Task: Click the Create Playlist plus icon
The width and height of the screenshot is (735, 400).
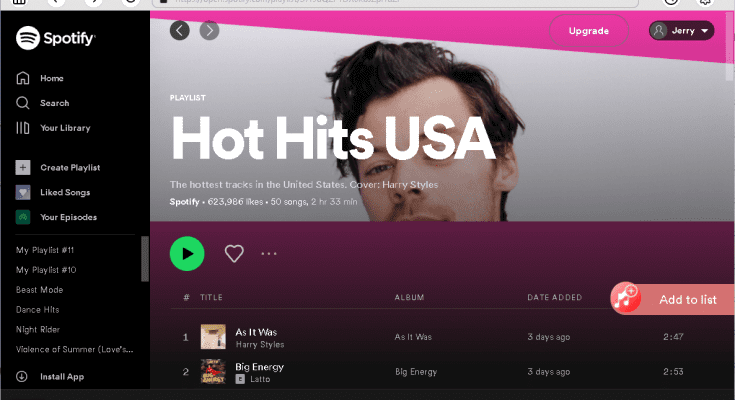Action: (23, 167)
